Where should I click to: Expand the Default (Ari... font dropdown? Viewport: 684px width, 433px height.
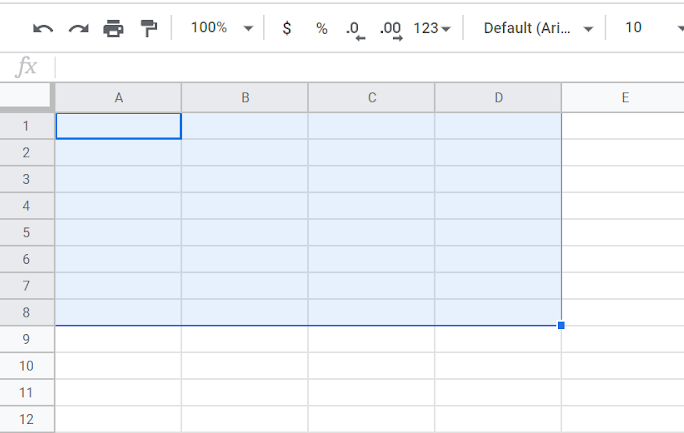point(538,28)
